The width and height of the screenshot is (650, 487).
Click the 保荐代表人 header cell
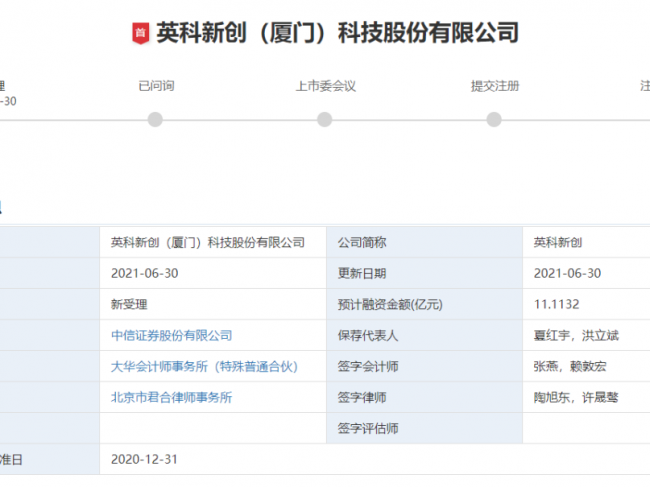pos(424,335)
